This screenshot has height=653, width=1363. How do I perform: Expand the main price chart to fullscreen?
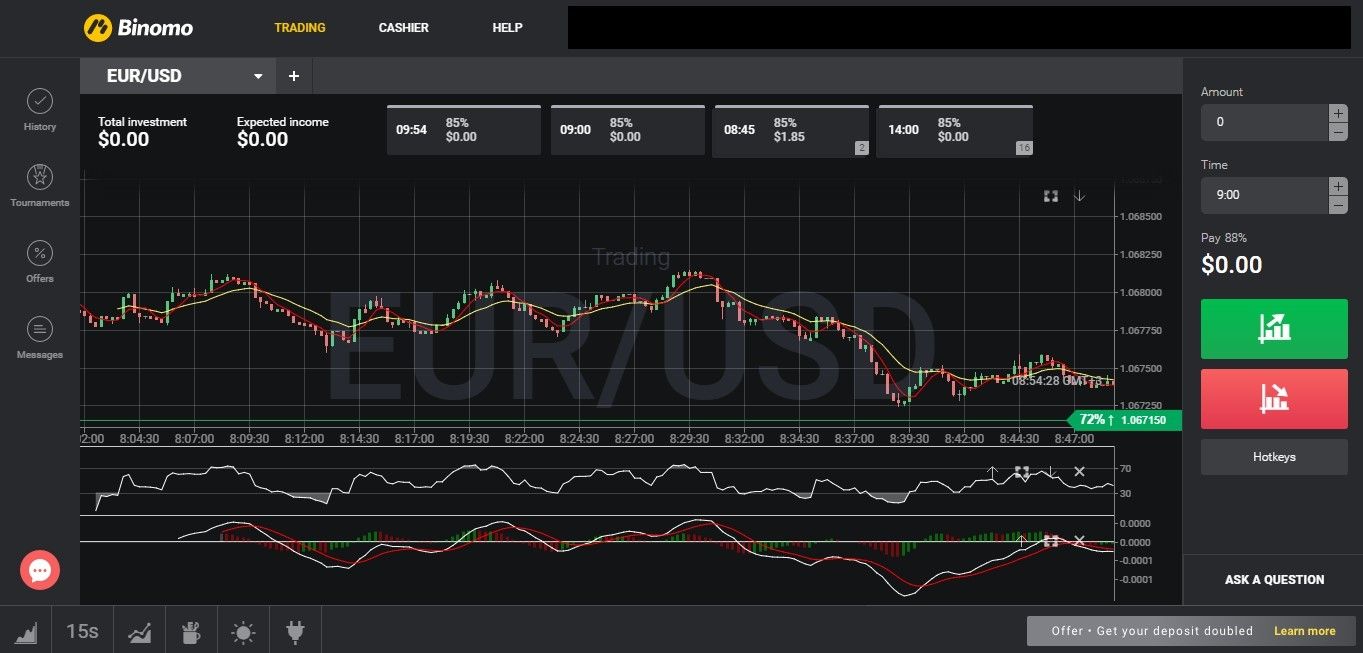point(1051,196)
